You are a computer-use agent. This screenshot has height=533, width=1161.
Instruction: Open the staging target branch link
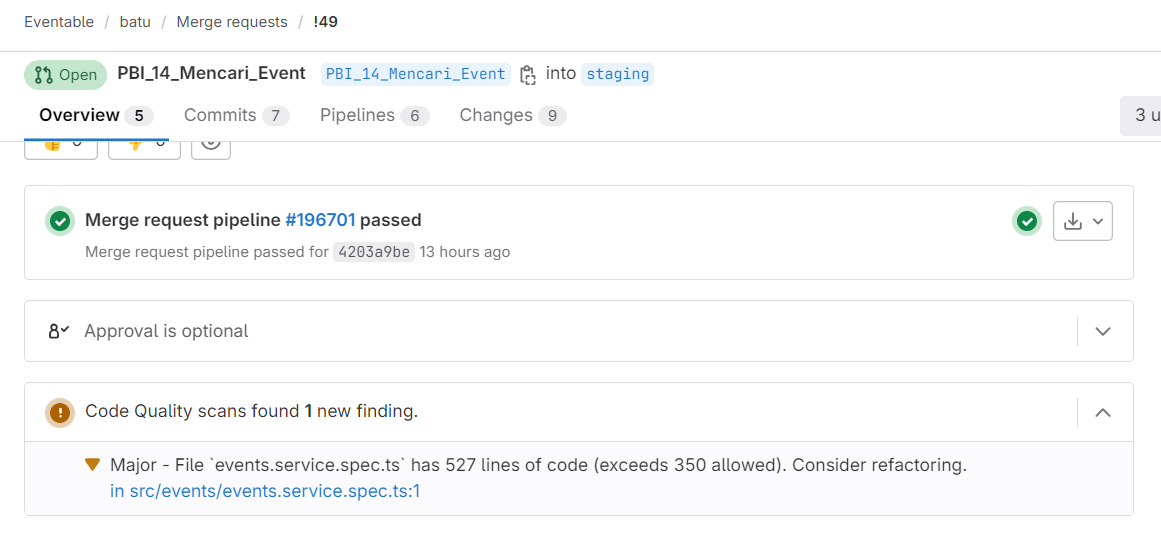tap(618, 74)
